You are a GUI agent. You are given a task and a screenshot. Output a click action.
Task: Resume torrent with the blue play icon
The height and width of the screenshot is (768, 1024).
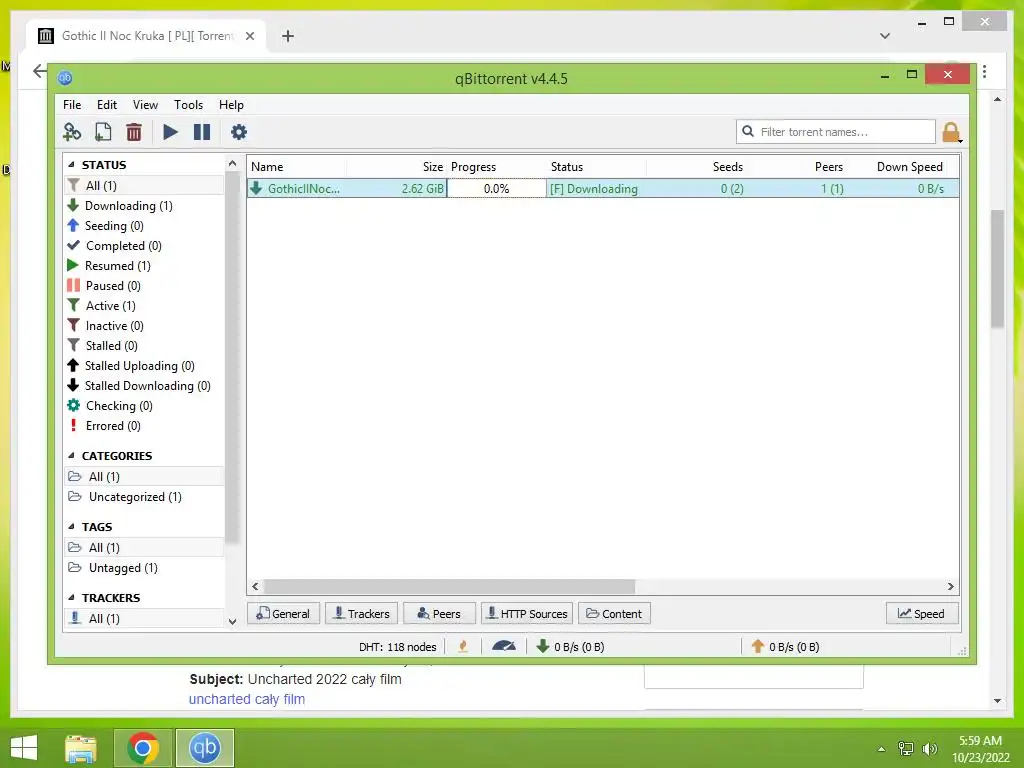(x=170, y=132)
